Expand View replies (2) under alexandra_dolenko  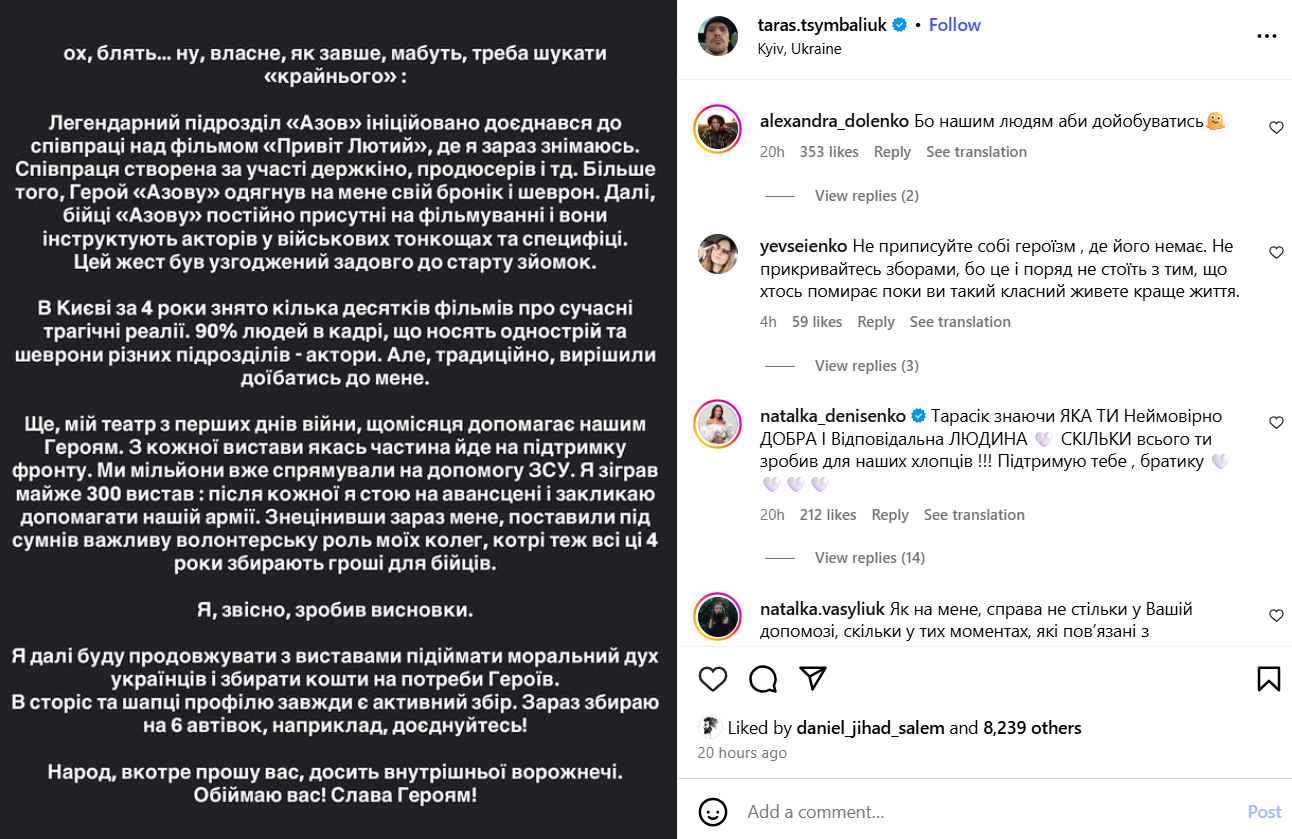click(x=866, y=196)
